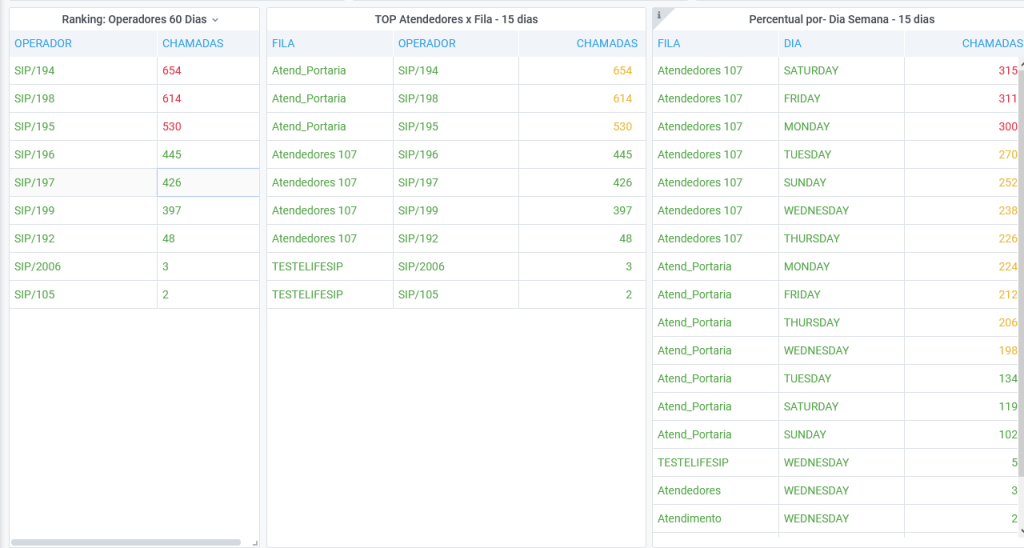Image resolution: width=1024 pixels, height=548 pixels.
Task: Click the red 315 calls value
Action: click(1007, 71)
